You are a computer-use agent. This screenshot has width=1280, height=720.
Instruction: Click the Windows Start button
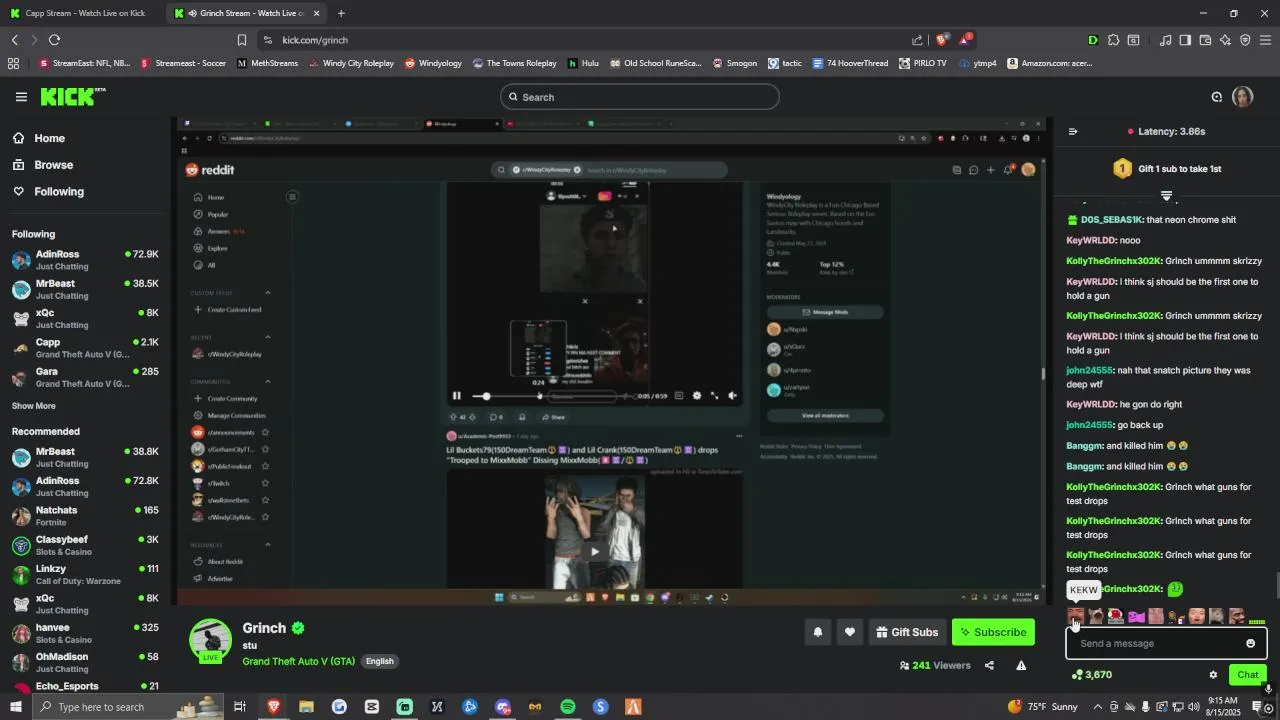[15, 707]
